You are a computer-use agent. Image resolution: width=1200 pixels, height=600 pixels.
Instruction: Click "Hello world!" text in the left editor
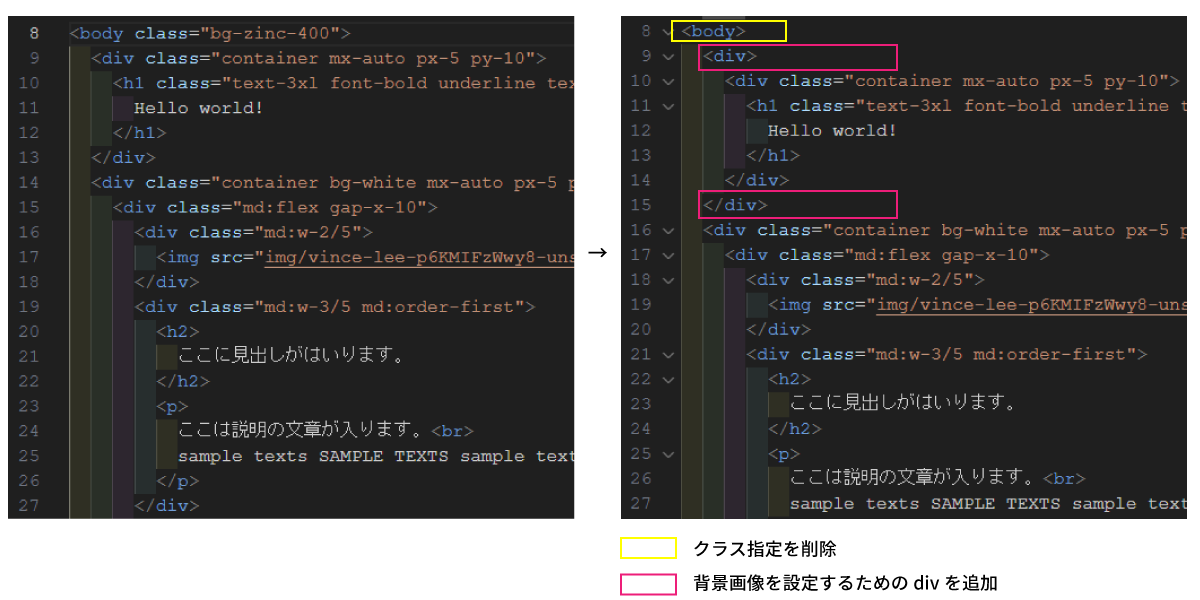tap(198, 108)
